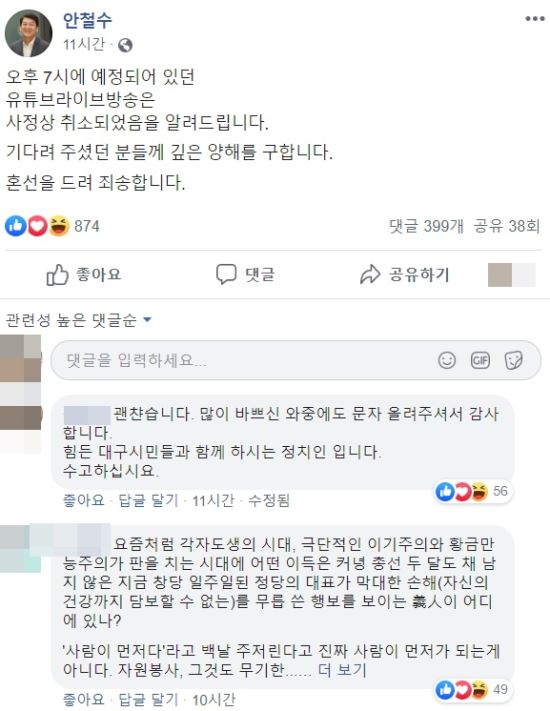
Task: Click the heart reaction icon under post
Action: click(38, 225)
